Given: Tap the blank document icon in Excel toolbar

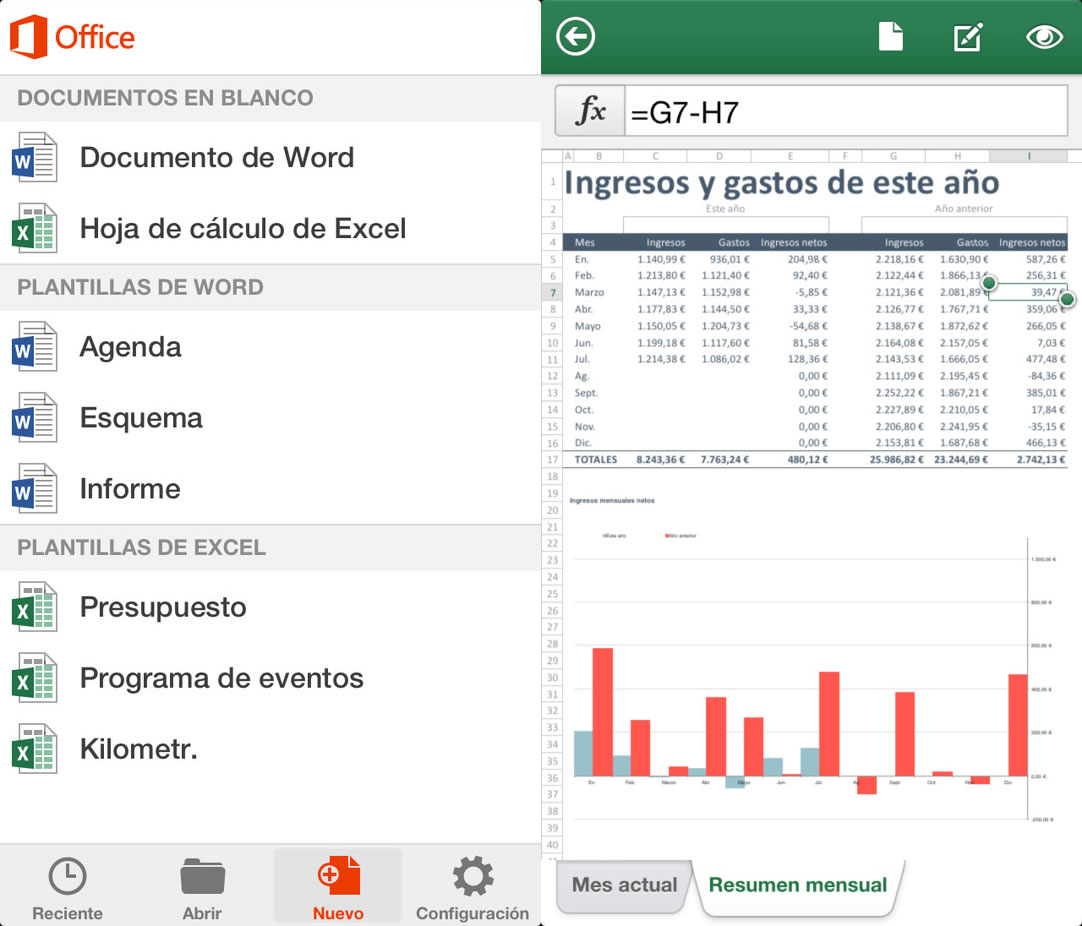Looking at the screenshot, I should pos(891,37).
